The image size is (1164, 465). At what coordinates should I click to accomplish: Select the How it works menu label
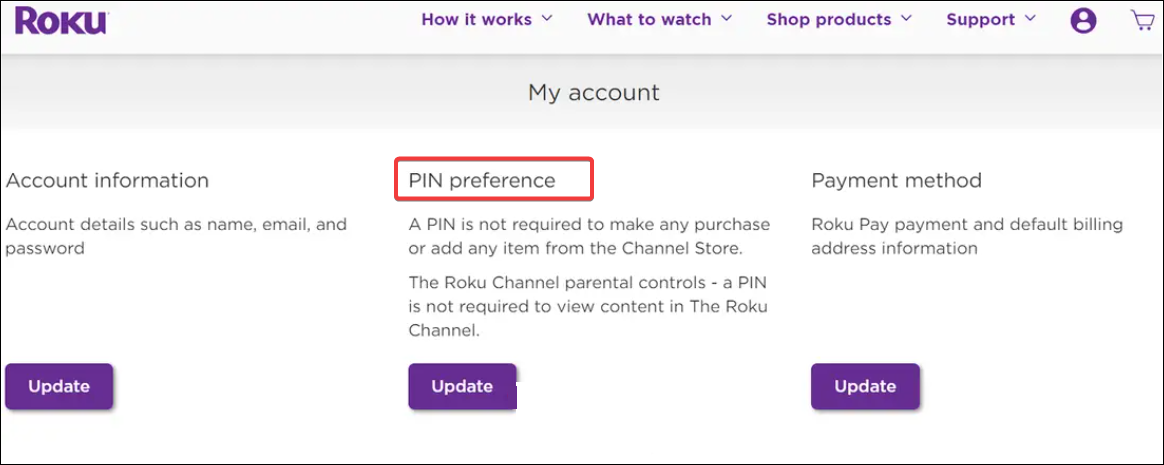[476, 20]
